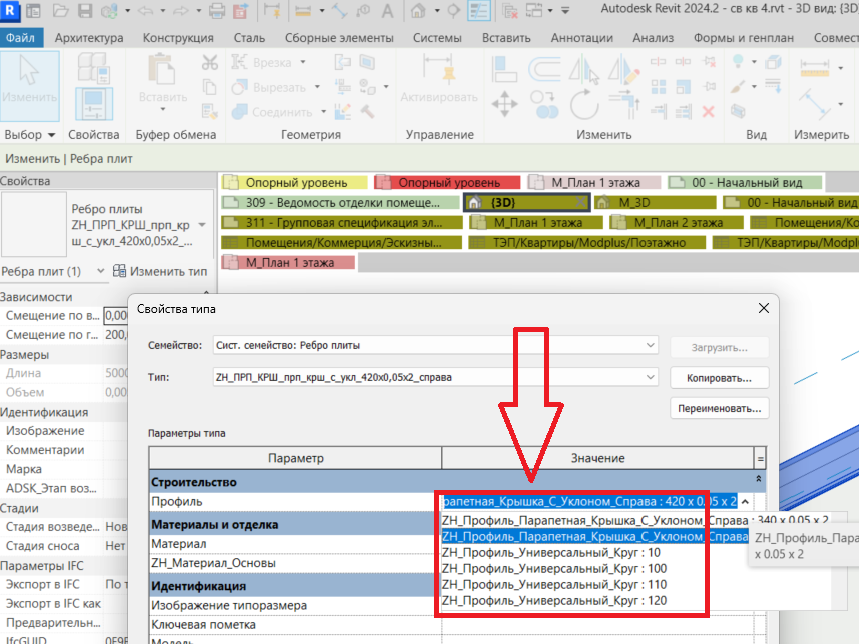Select the Rotate tool

point(584,104)
